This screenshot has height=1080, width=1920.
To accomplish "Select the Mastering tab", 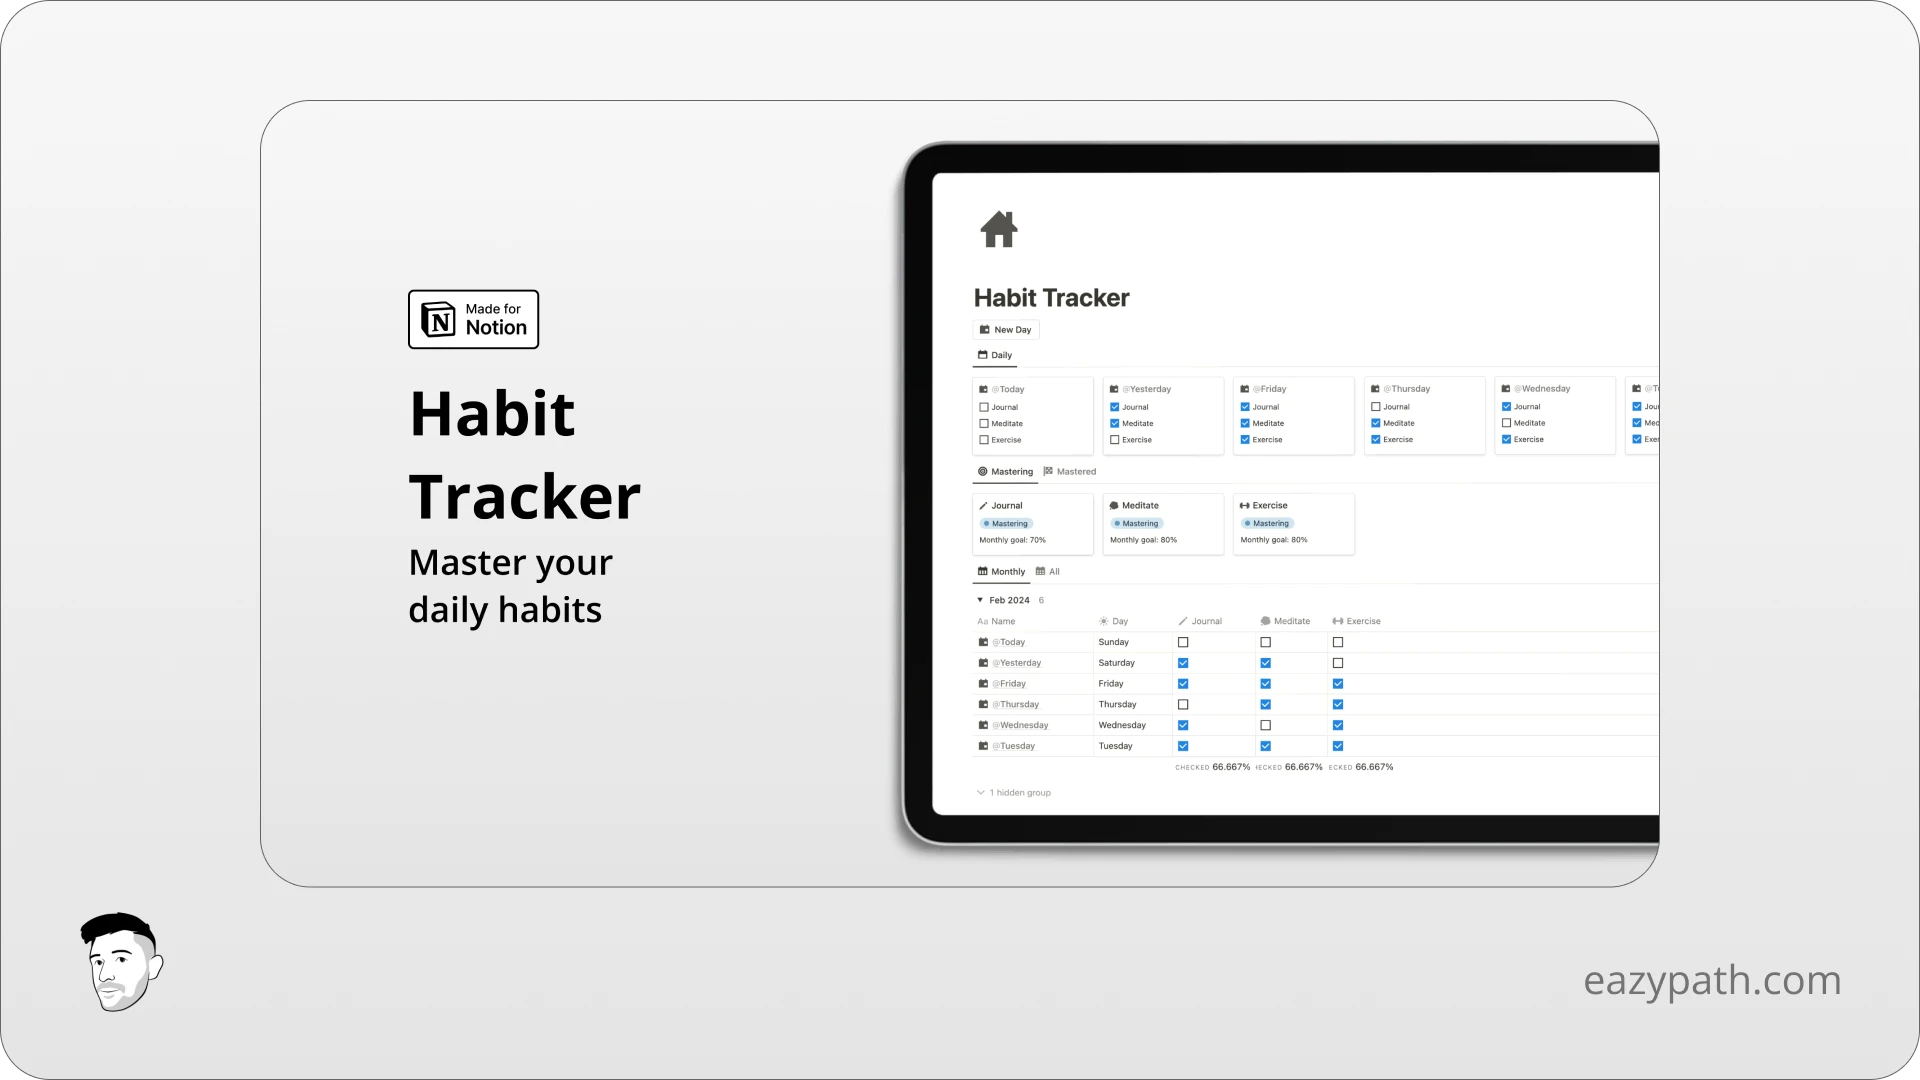I will 1005,471.
